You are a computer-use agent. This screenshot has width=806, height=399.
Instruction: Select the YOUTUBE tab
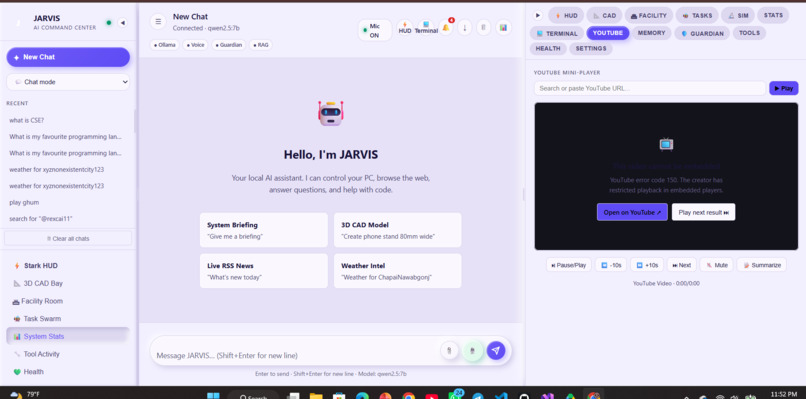coord(608,33)
